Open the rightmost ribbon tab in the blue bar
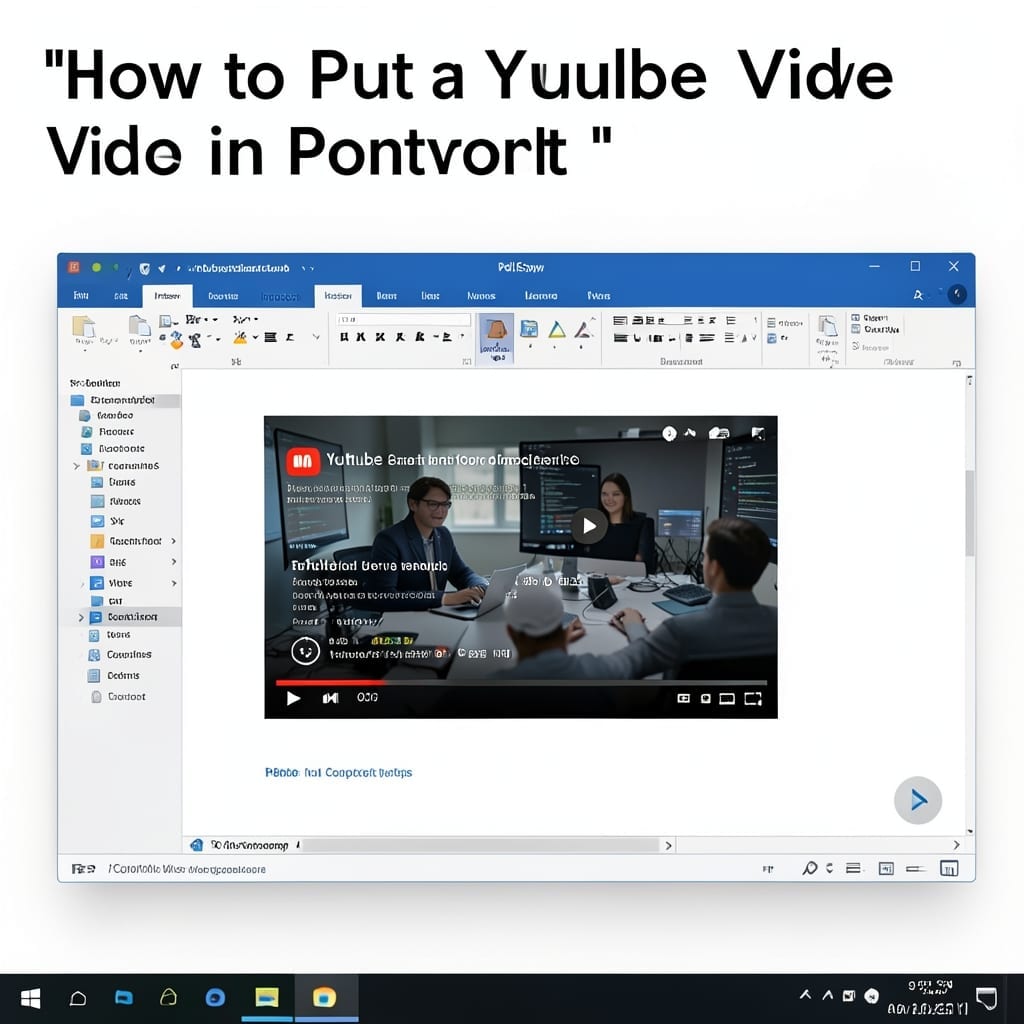Viewport: 1024px width, 1024px height. click(x=598, y=296)
